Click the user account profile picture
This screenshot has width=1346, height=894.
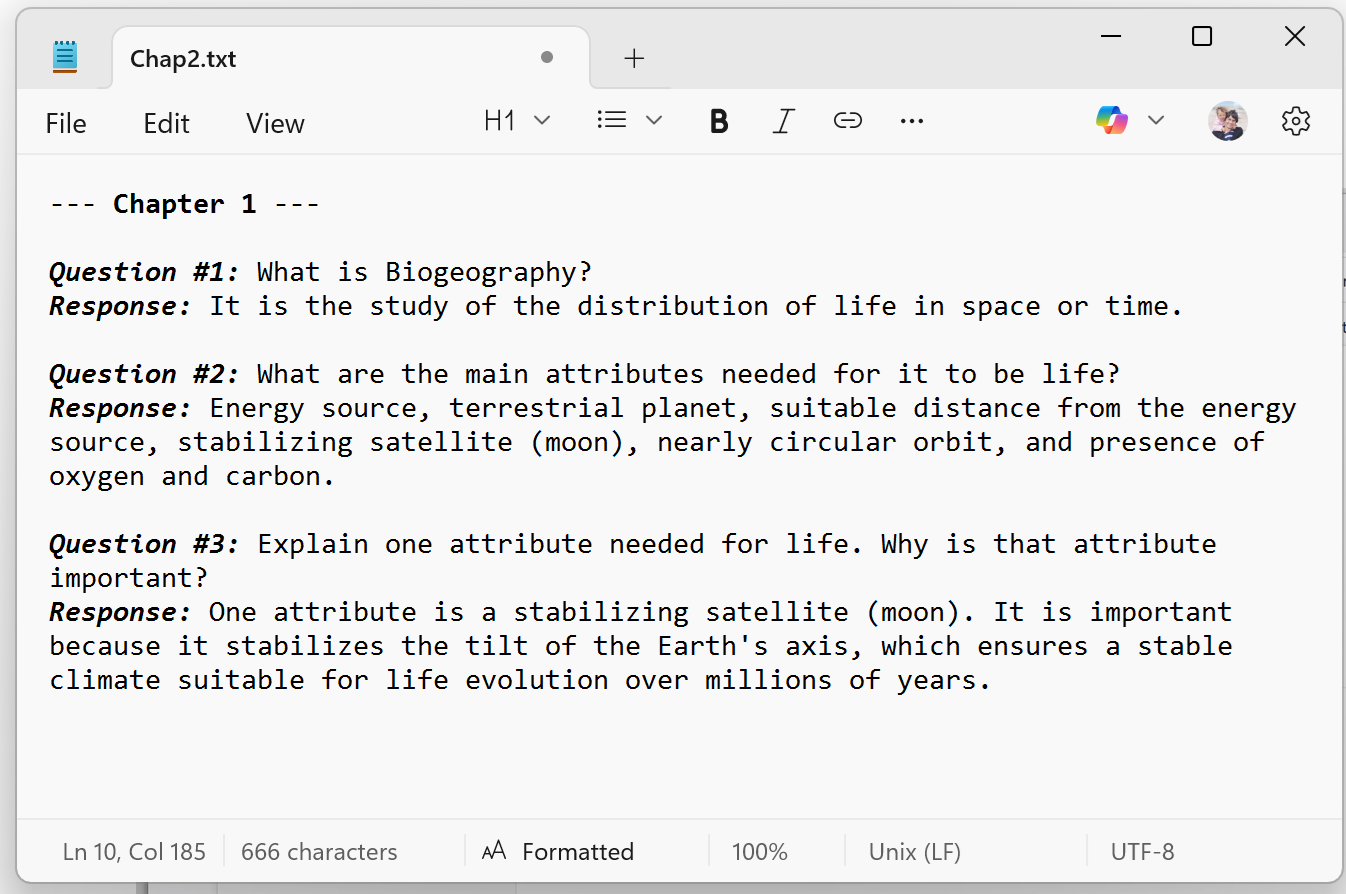pyautogui.click(x=1227, y=121)
